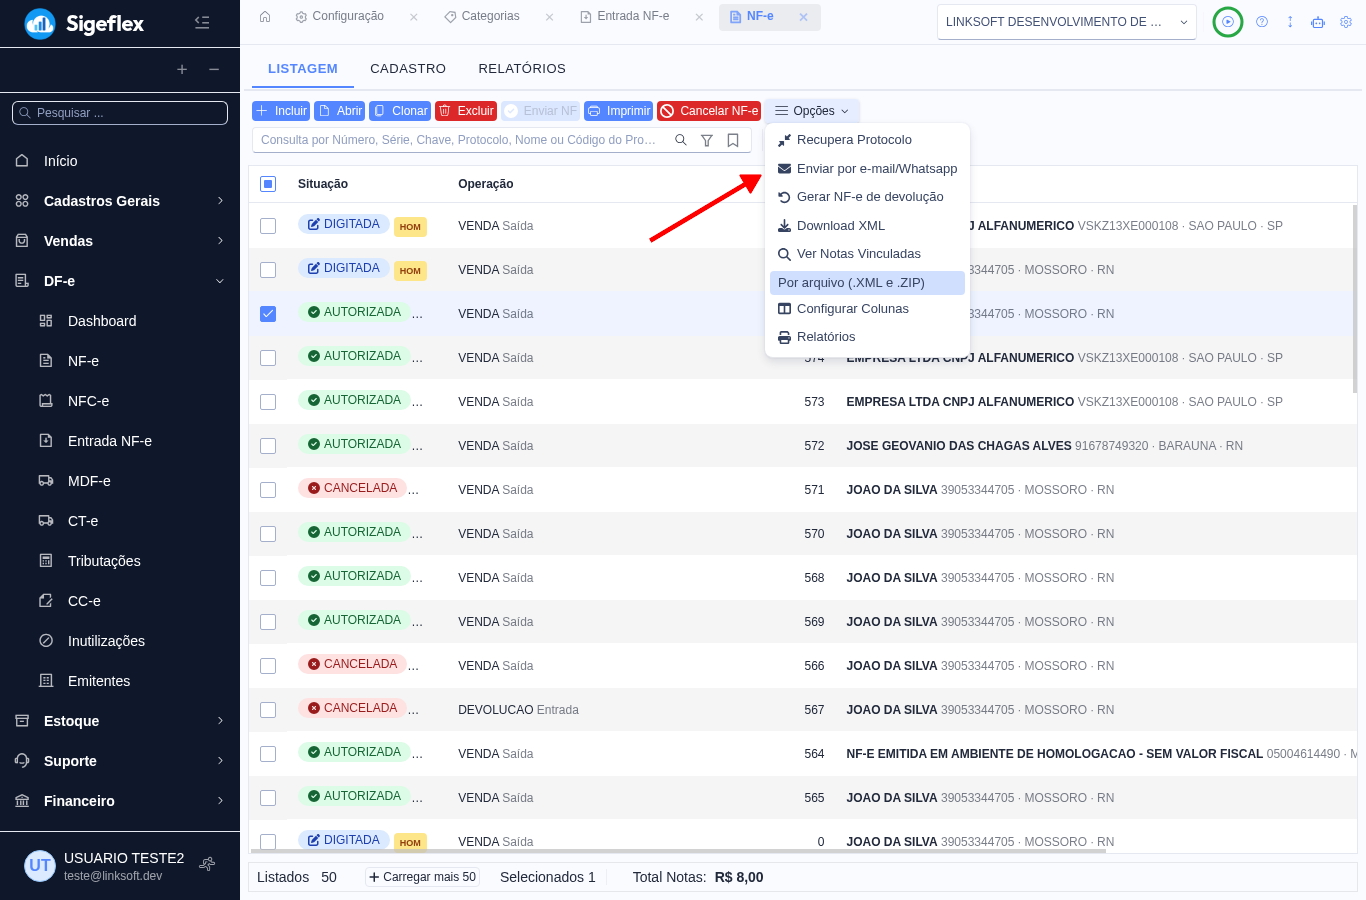This screenshot has width=1366, height=900.
Task: Check the DEVOLUCAO Entrada row 567 checkbox
Action: pos(268,710)
